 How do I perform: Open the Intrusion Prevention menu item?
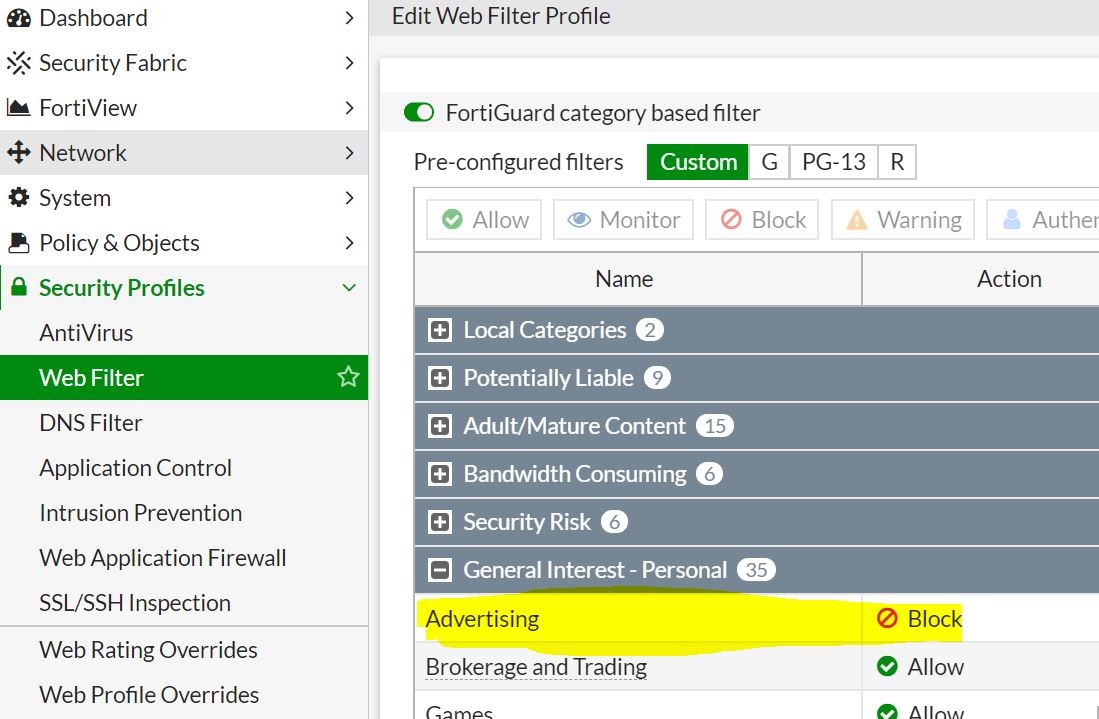pyautogui.click(x=184, y=512)
